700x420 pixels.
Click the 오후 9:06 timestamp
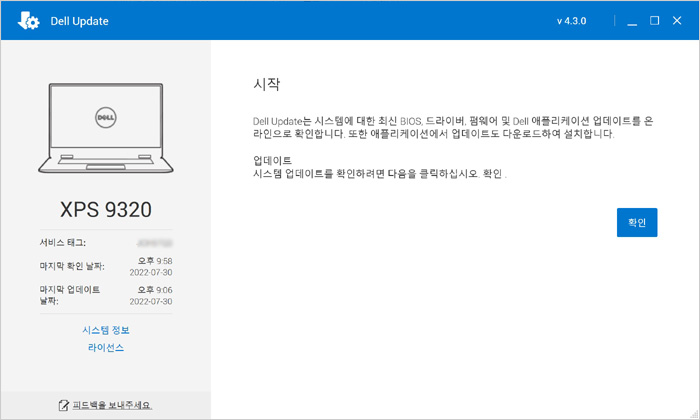155,290
